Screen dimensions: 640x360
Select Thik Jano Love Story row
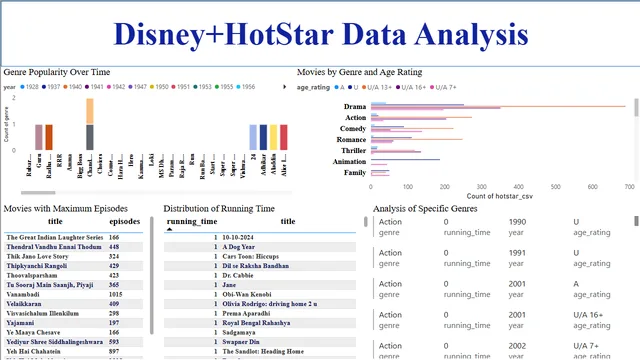73,256
